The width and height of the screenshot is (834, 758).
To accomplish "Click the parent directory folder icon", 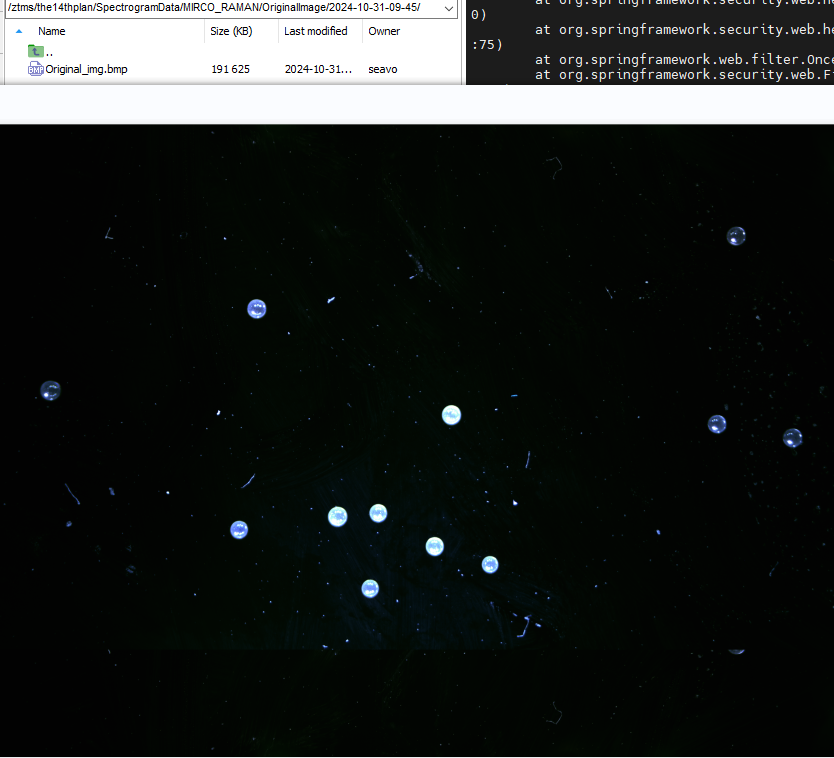I will (x=36, y=51).
